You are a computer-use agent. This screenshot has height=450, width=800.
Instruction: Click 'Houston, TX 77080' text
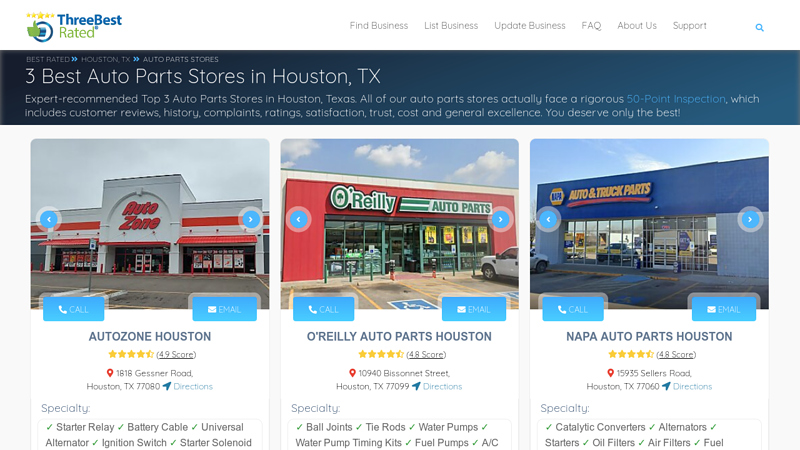[123, 387]
